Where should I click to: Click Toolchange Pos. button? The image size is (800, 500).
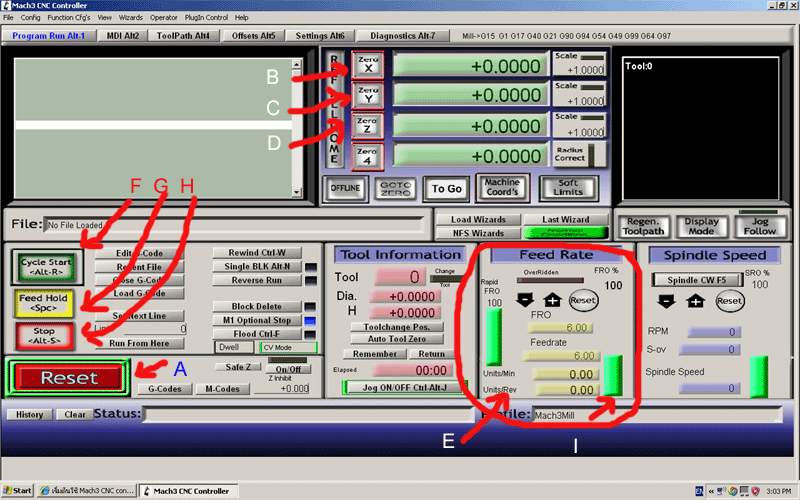[396, 327]
